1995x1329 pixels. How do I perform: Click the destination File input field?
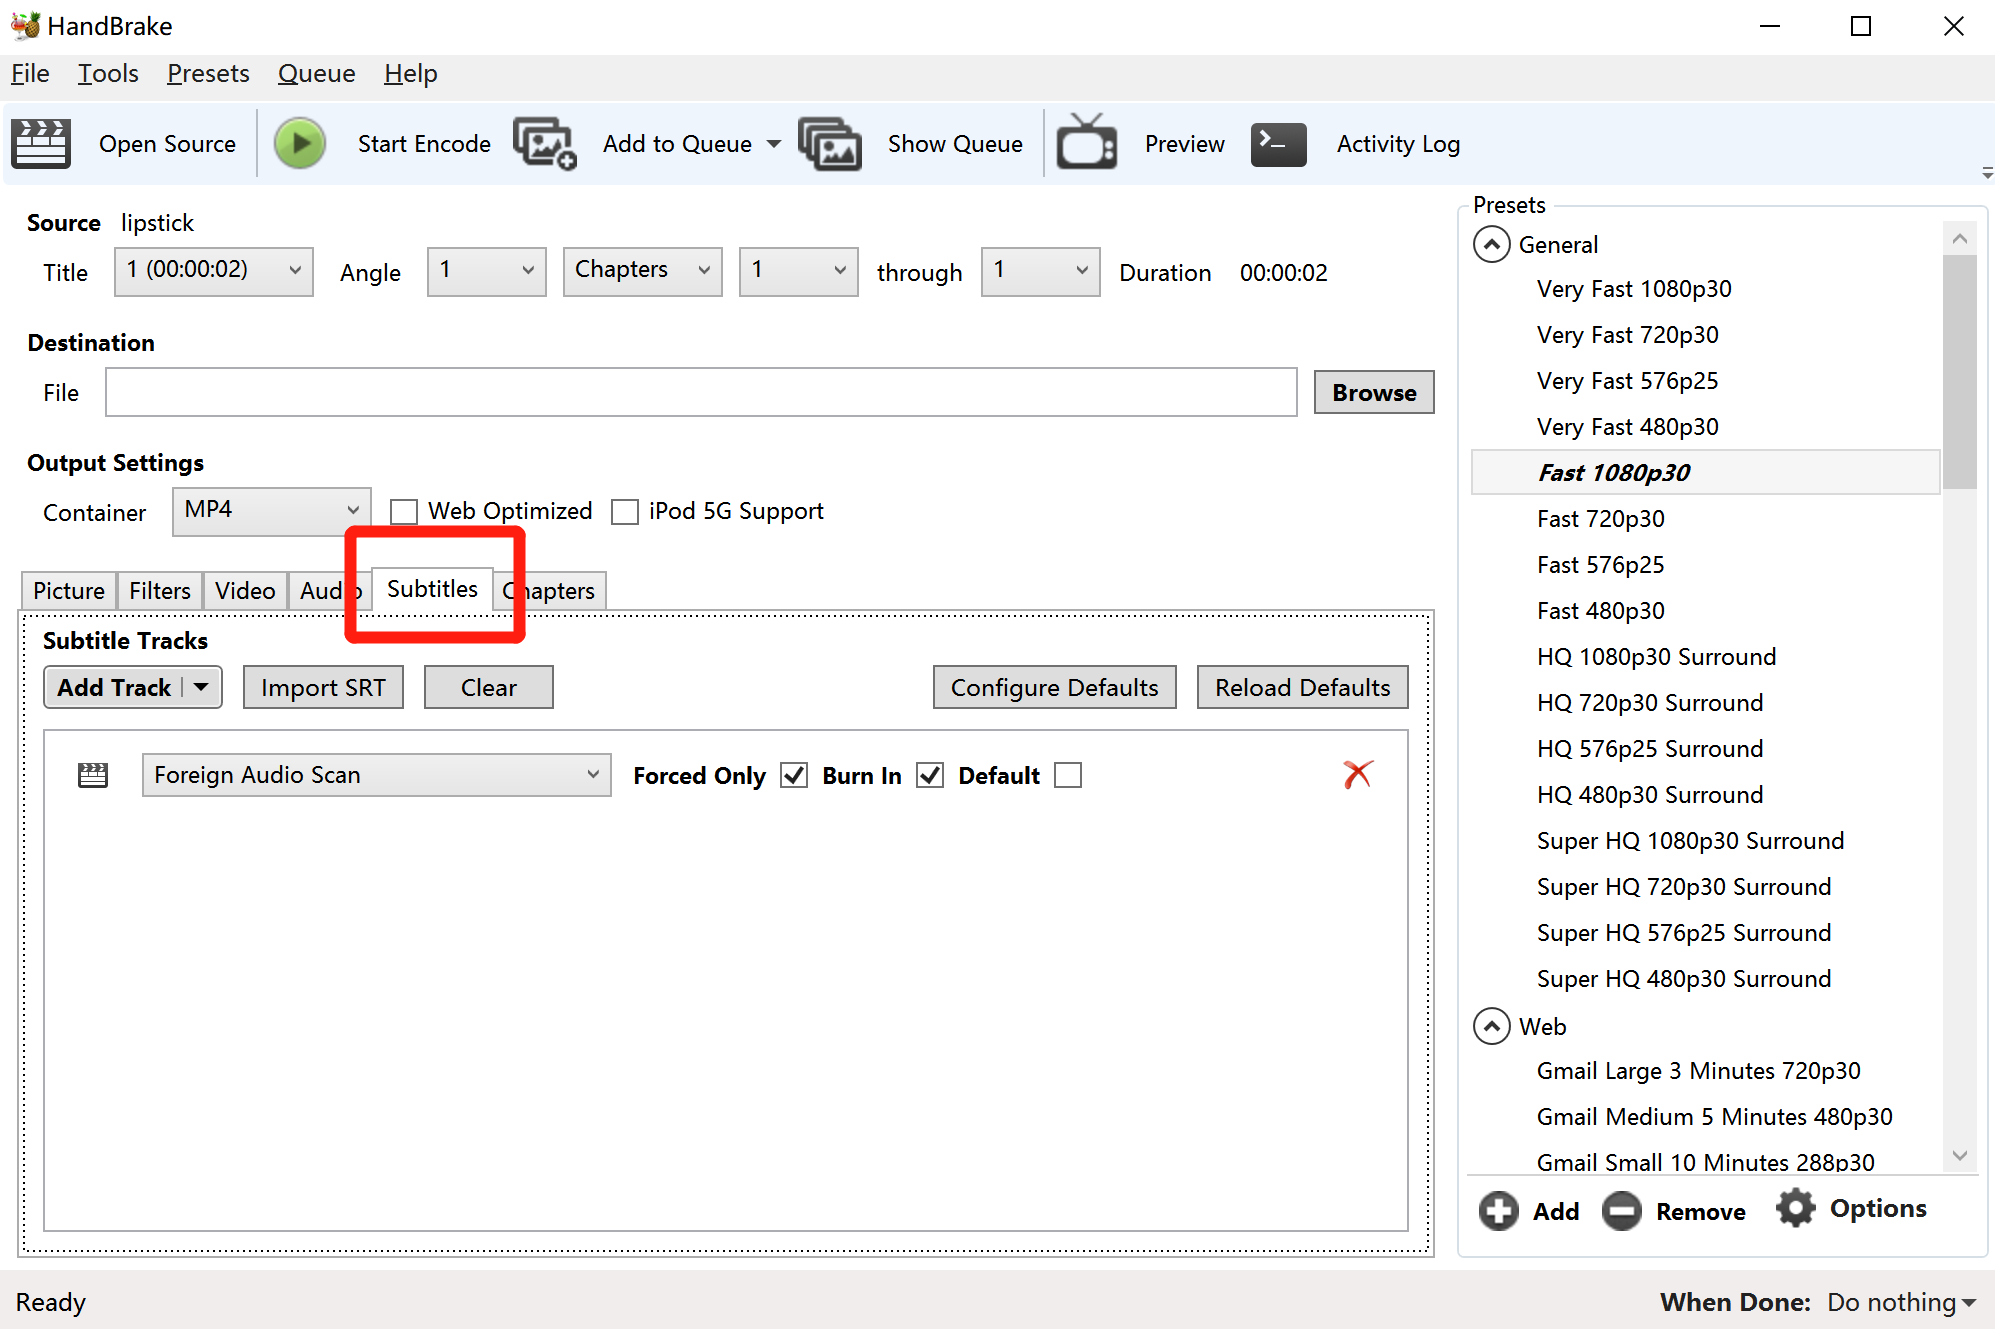[x=700, y=393]
